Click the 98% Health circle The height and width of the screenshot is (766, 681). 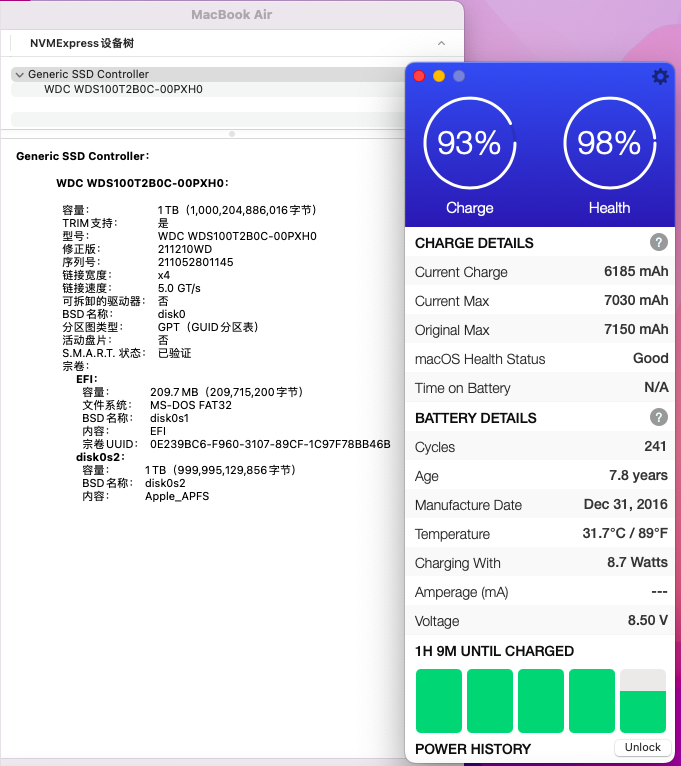[609, 143]
